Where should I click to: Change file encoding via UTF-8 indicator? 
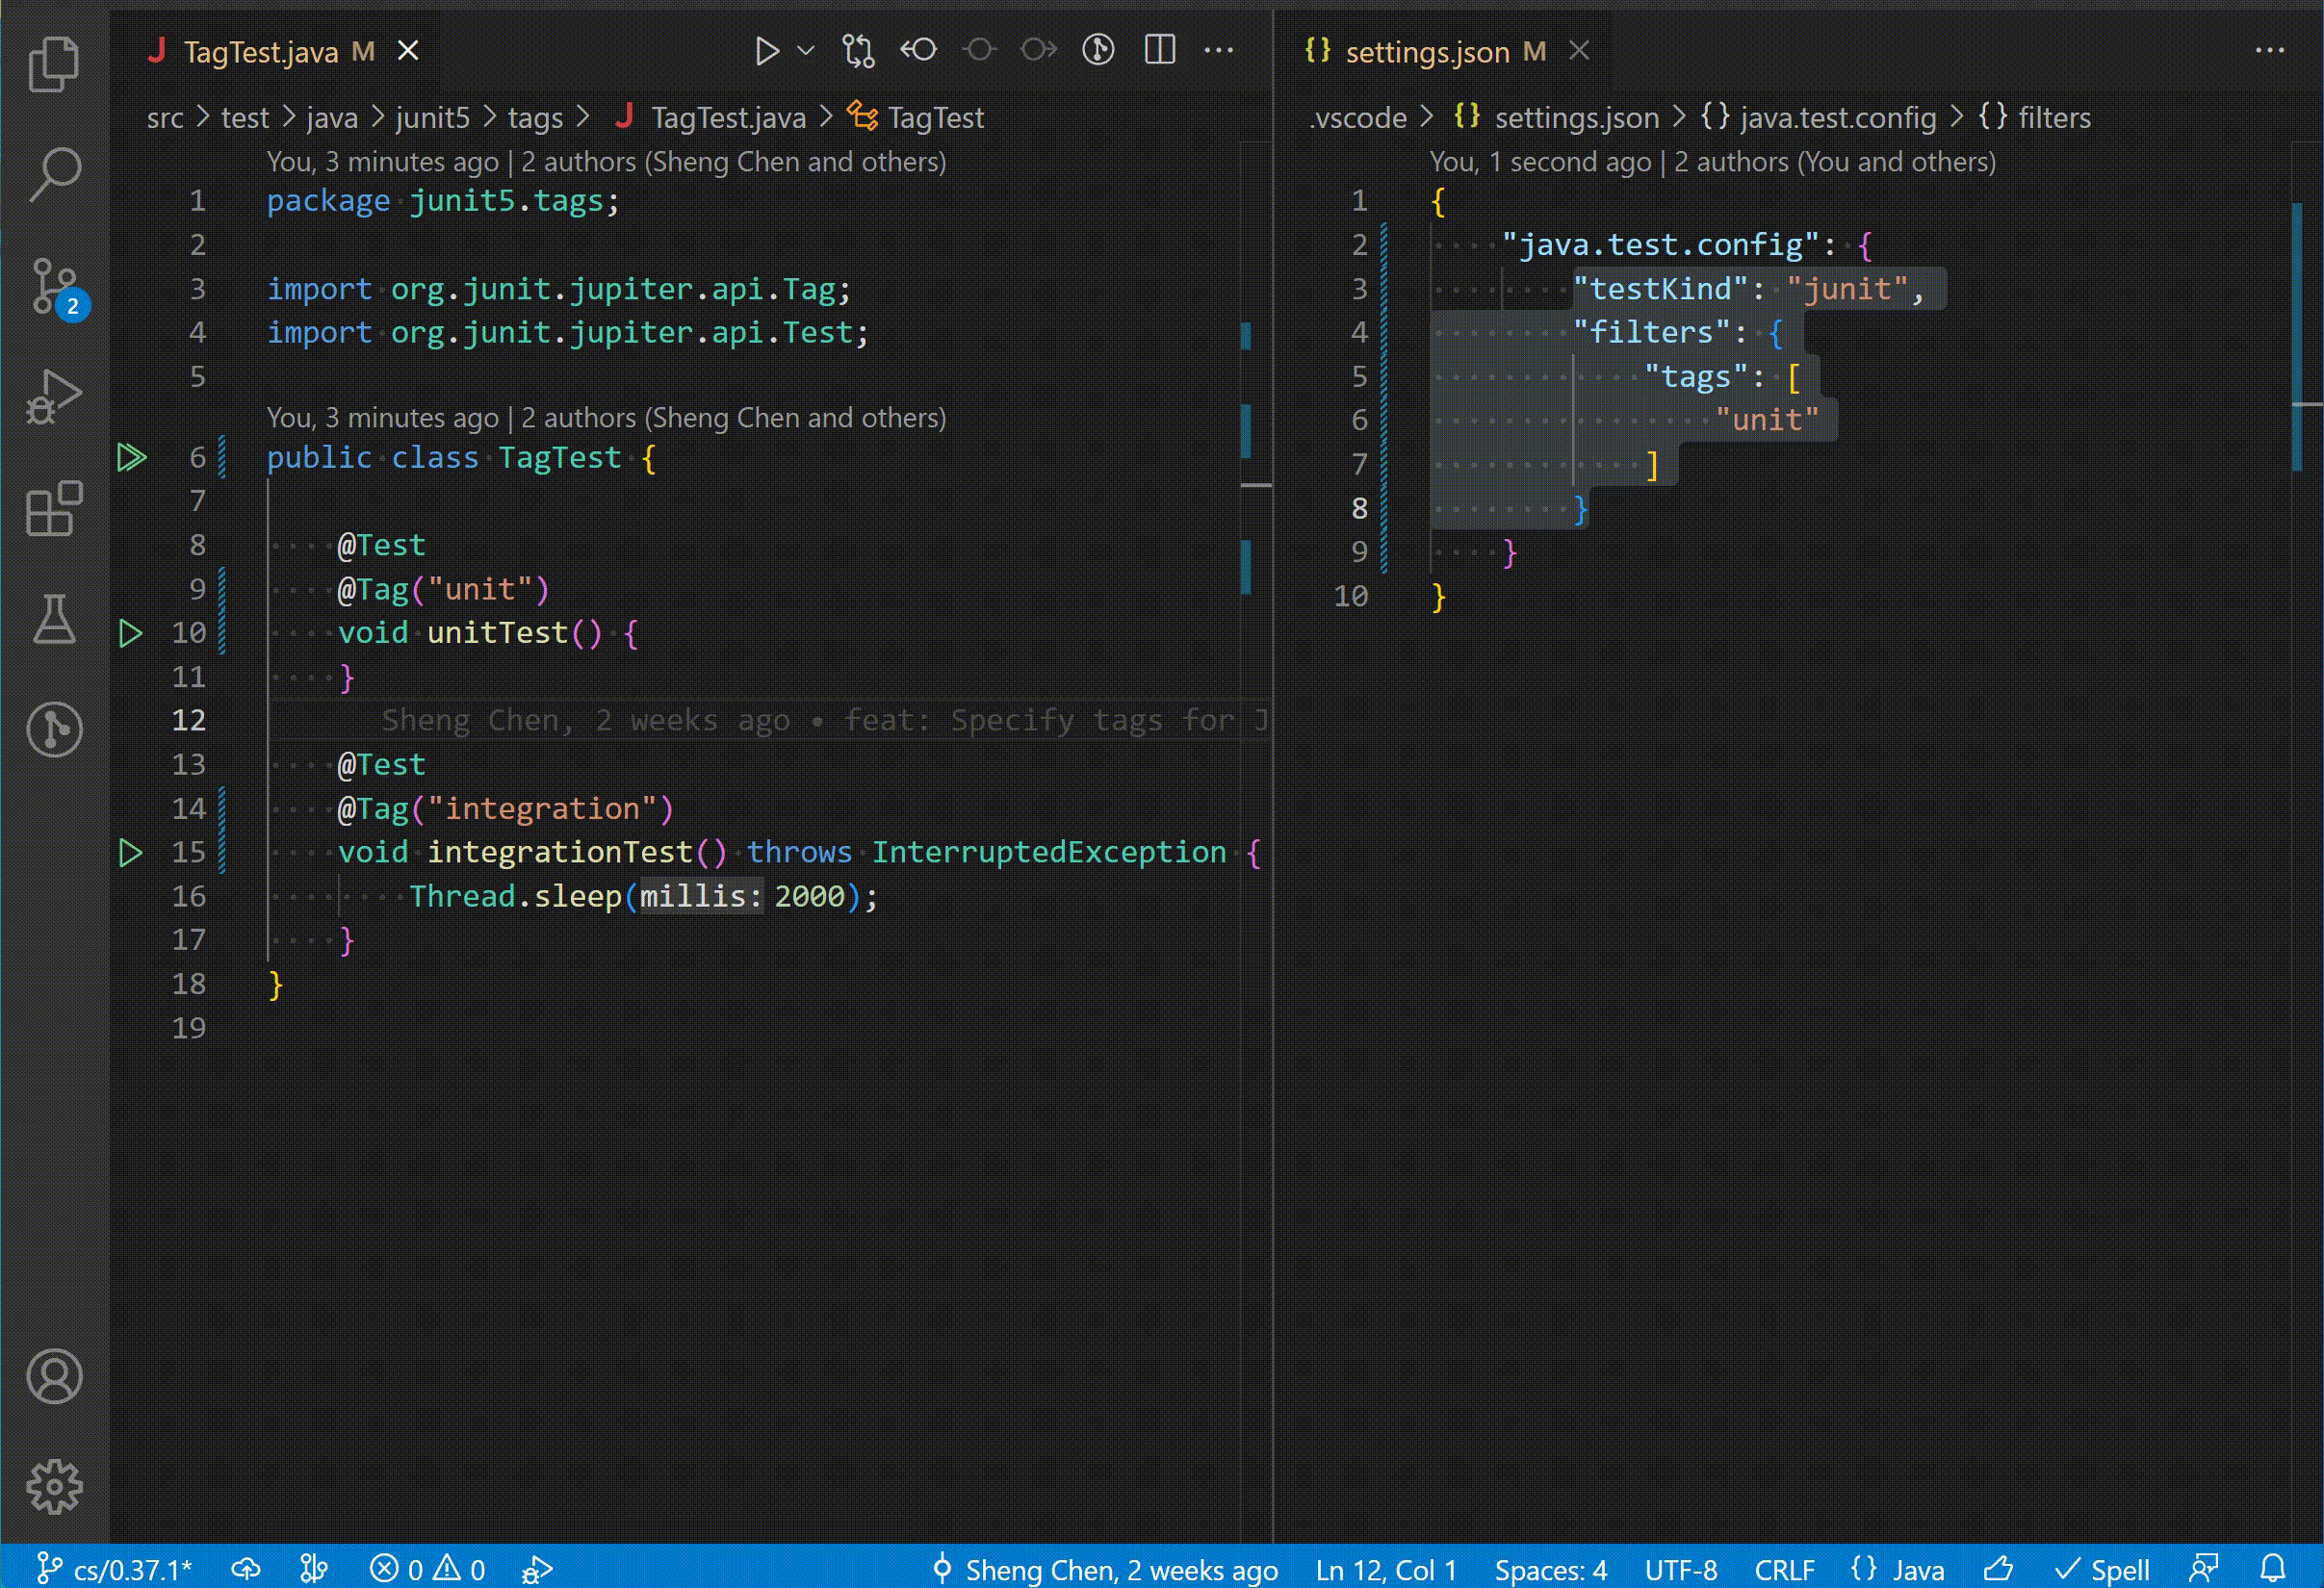pyautogui.click(x=1679, y=1570)
